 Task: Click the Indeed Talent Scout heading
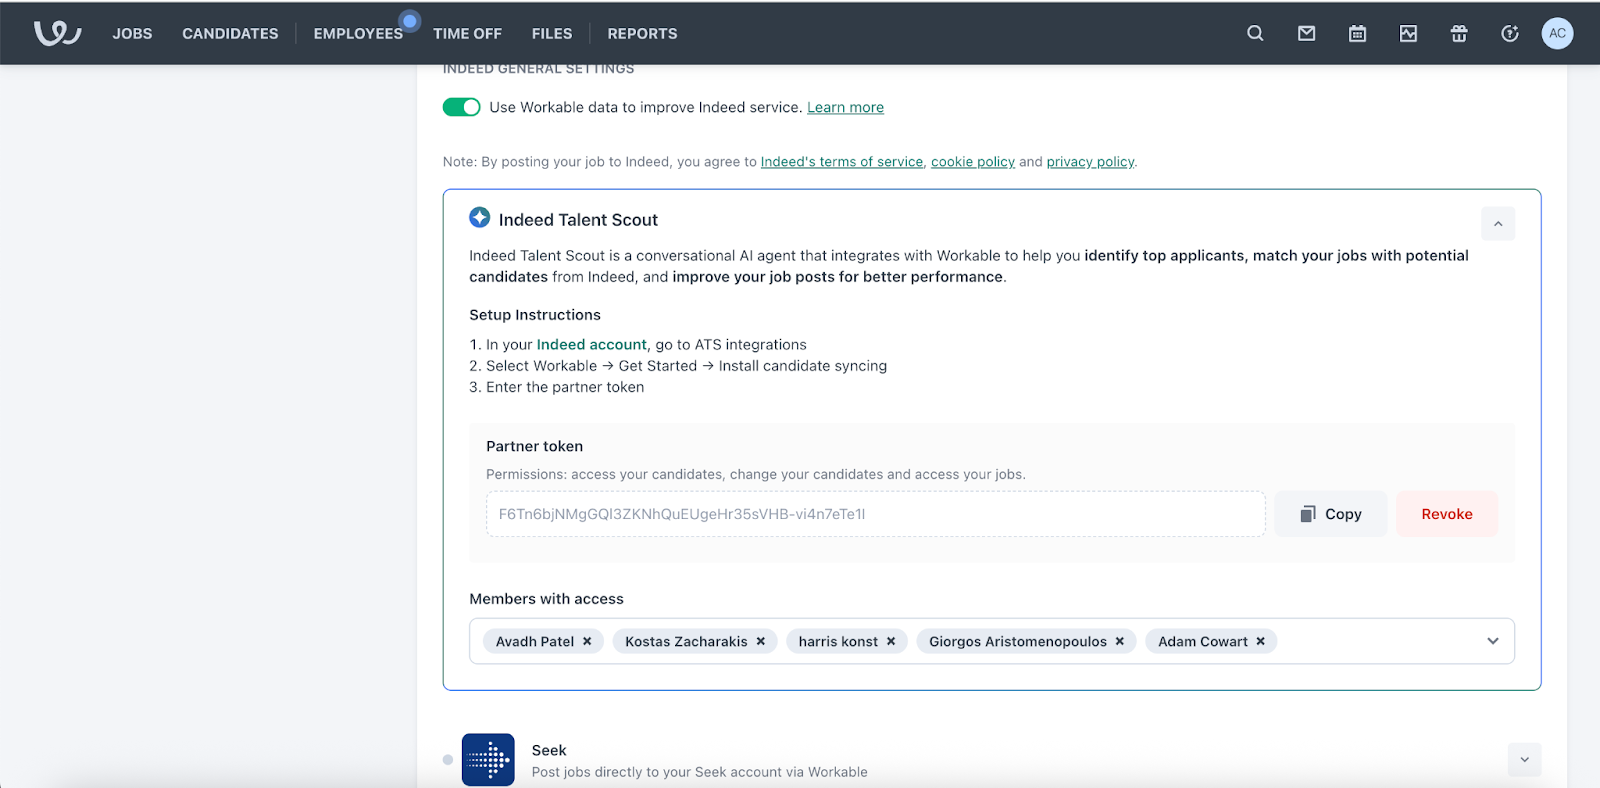pyautogui.click(x=578, y=220)
